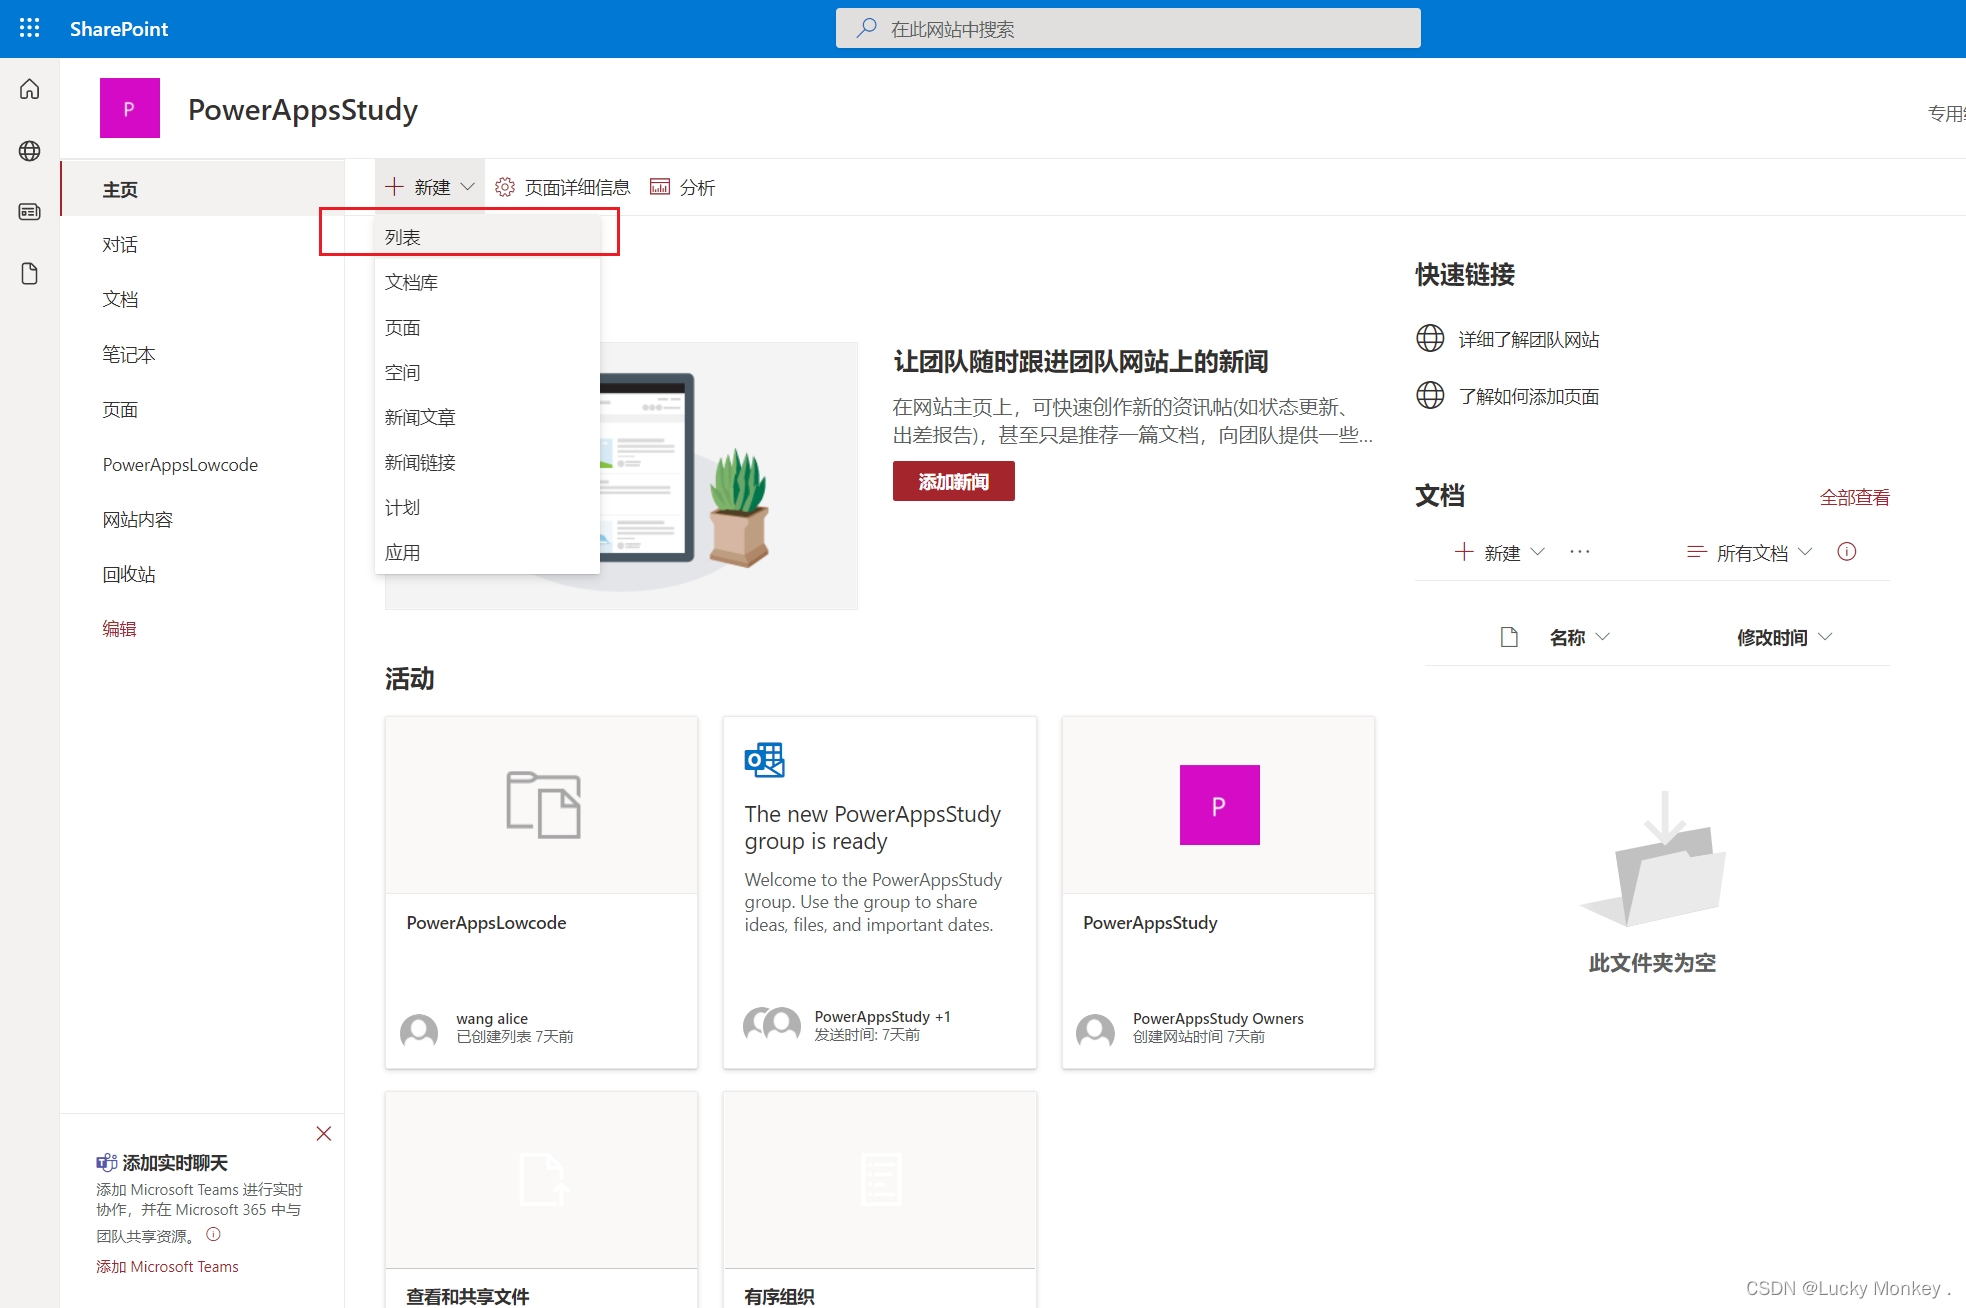This screenshot has width=1966, height=1308.
Task: Click the magenta P tile on PowerAppsStudy card
Action: coord(1219,805)
